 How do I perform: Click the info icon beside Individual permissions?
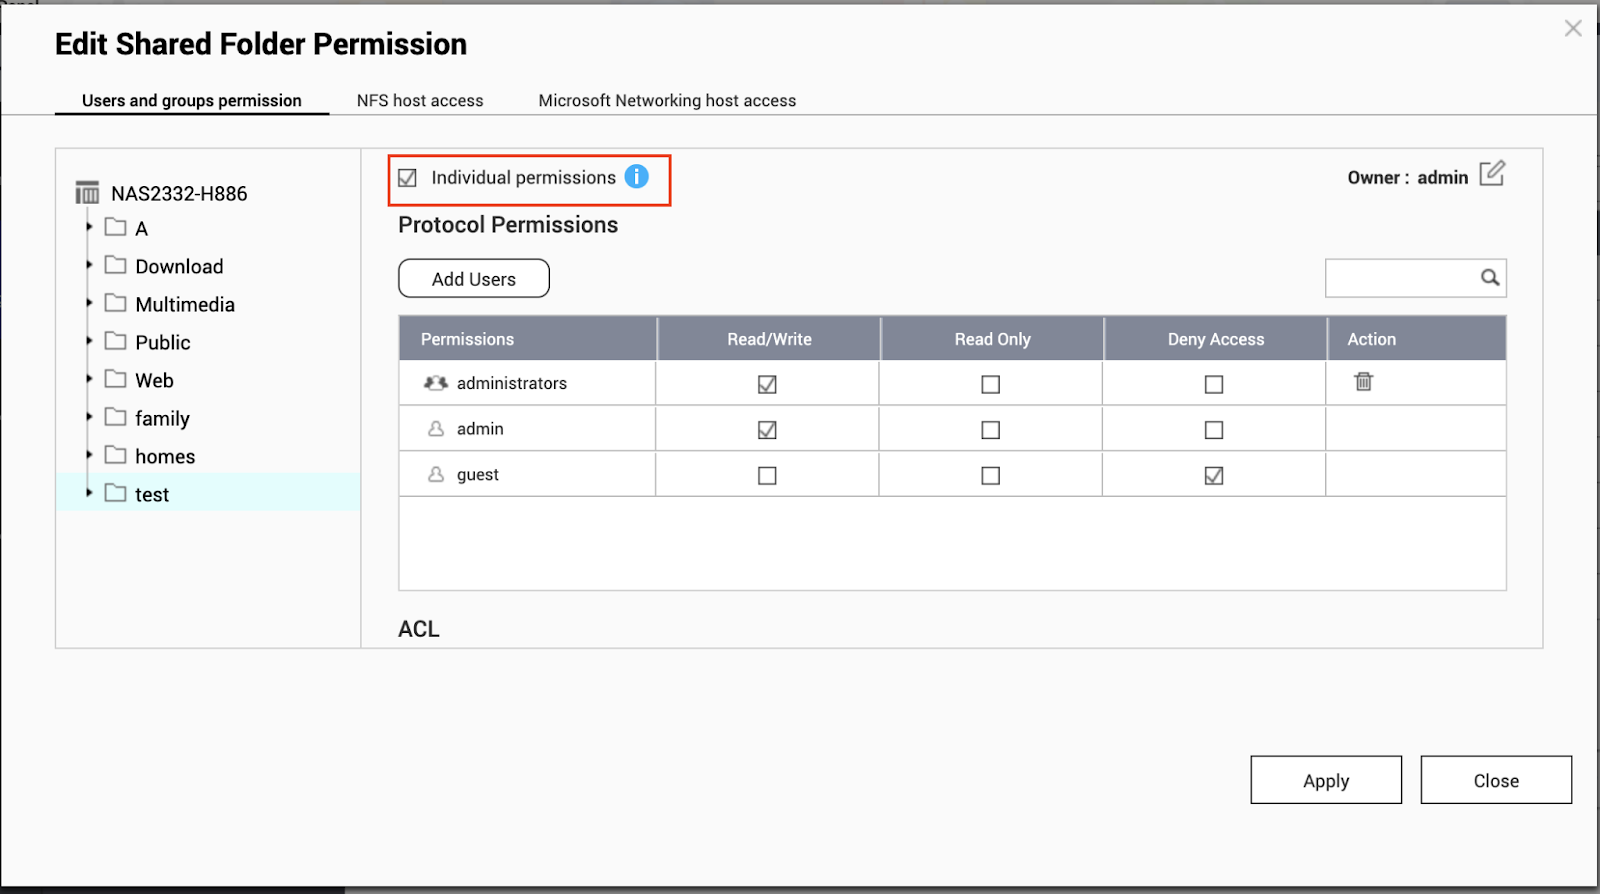[x=636, y=177]
